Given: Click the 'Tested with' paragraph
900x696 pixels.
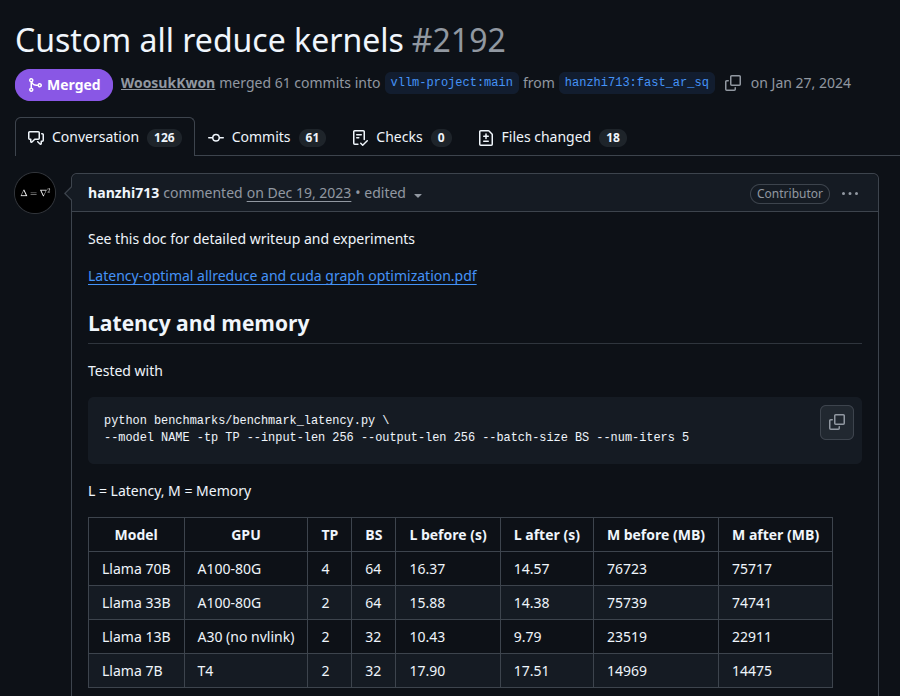Looking at the screenshot, I should click(x=125, y=371).
